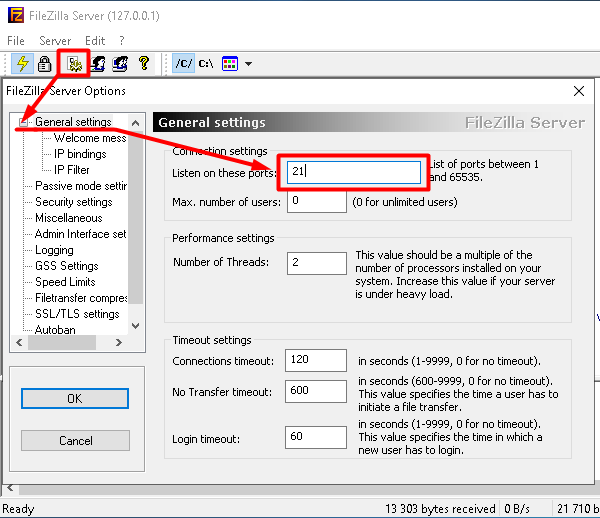The height and width of the screenshot is (518, 600).
Task: Open server settings via the toolbar icon
Action: (x=74, y=64)
